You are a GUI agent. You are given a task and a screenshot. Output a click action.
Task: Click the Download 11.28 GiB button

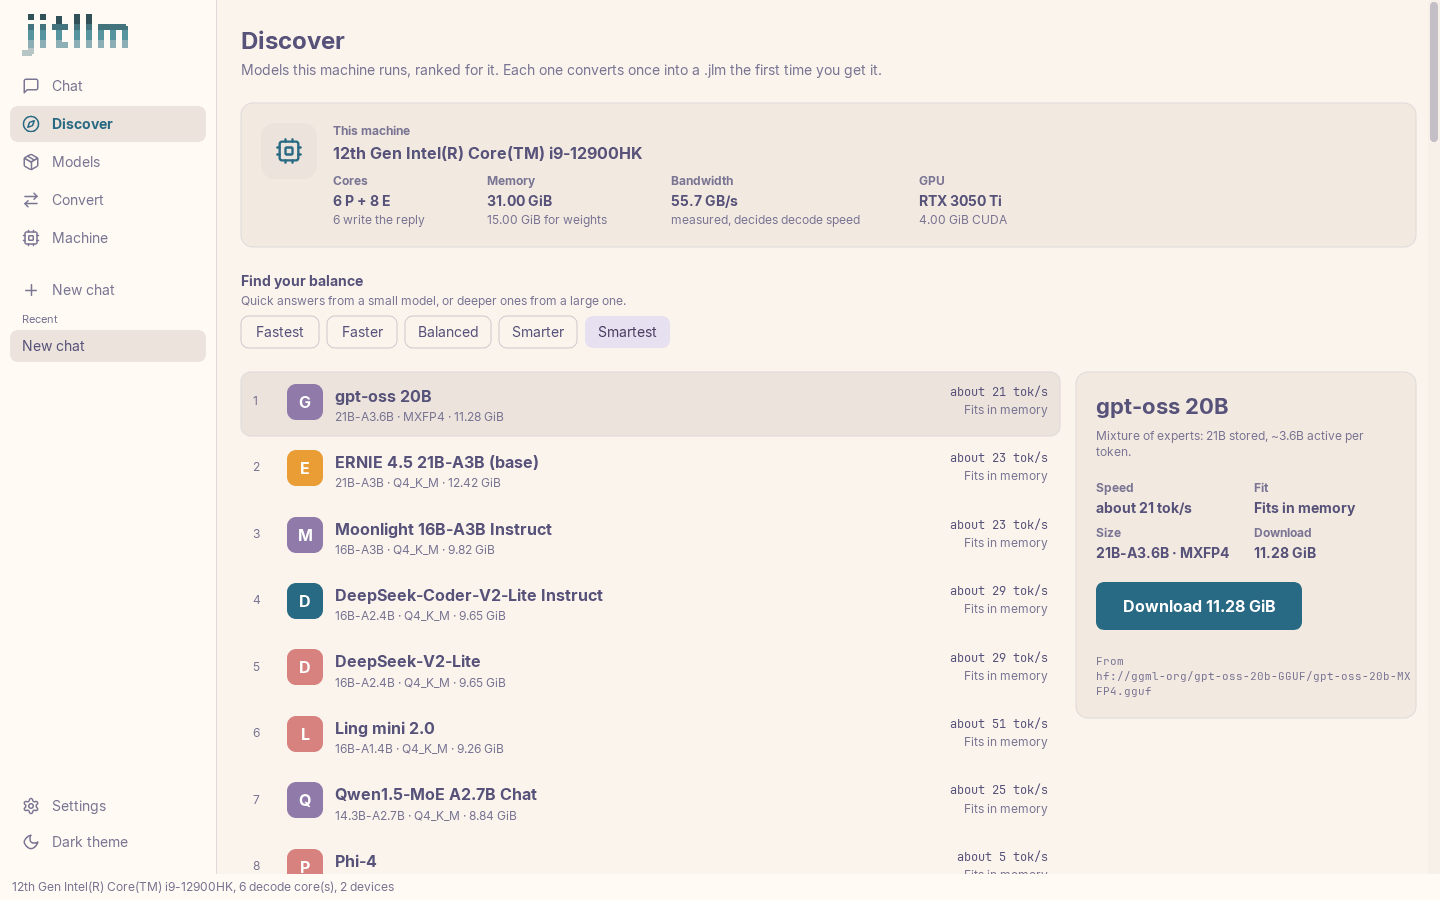coord(1199,606)
